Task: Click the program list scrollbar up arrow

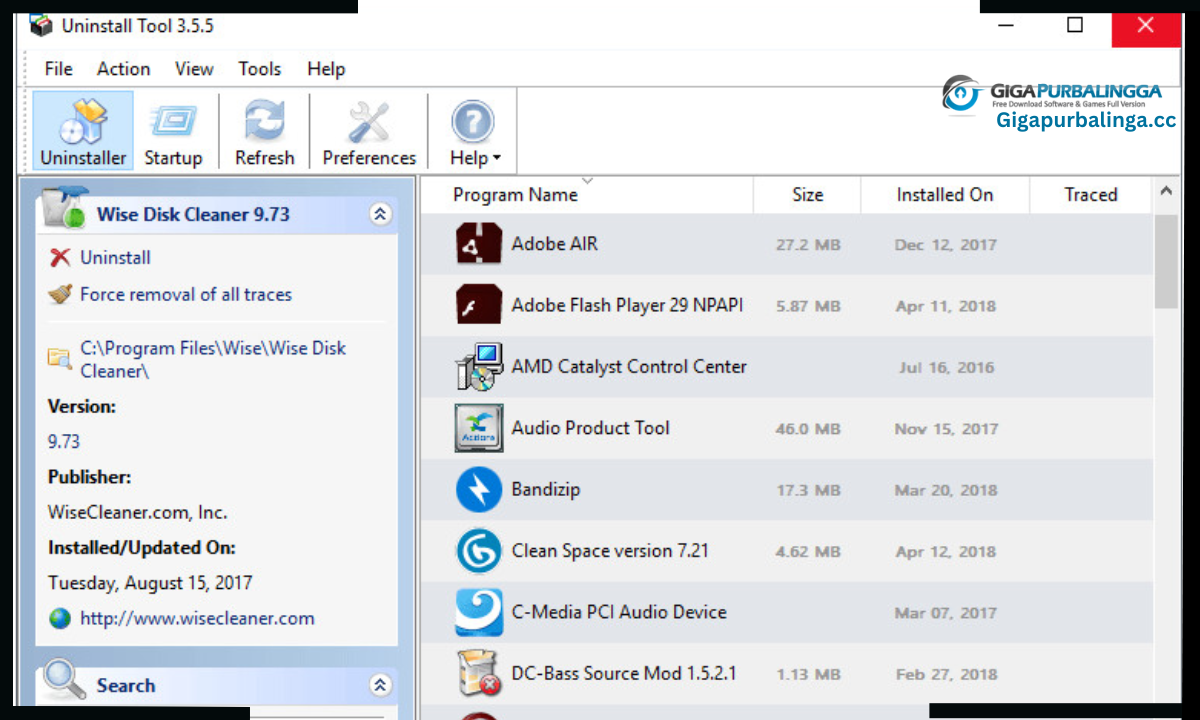Action: pyautogui.click(x=1166, y=192)
